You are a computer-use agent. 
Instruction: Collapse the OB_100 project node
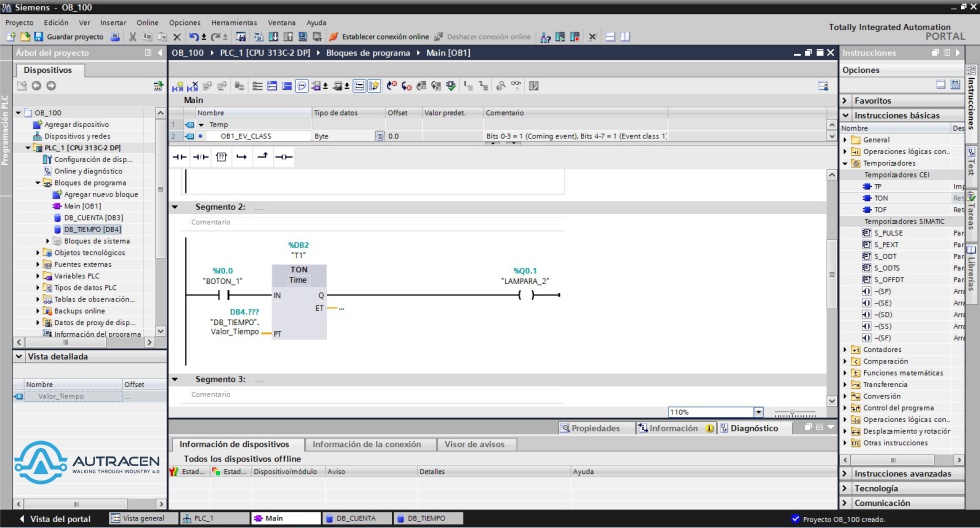click(x=19, y=113)
